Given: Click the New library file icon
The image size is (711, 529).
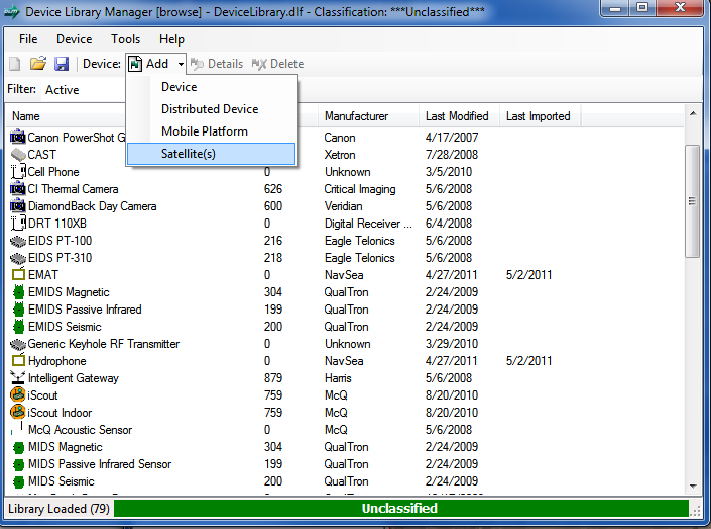Looking at the screenshot, I should pos(15,64).
